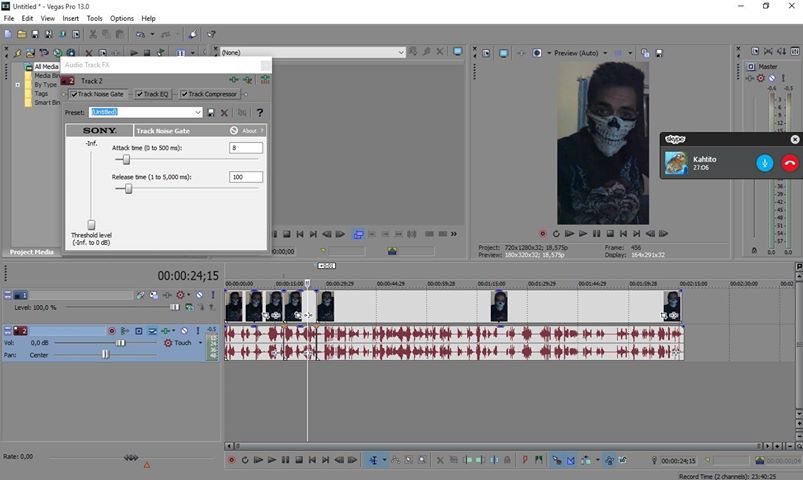Screen dimensions: 803x480
Task: Open plug-in help question mark
Action: [260, 113]
